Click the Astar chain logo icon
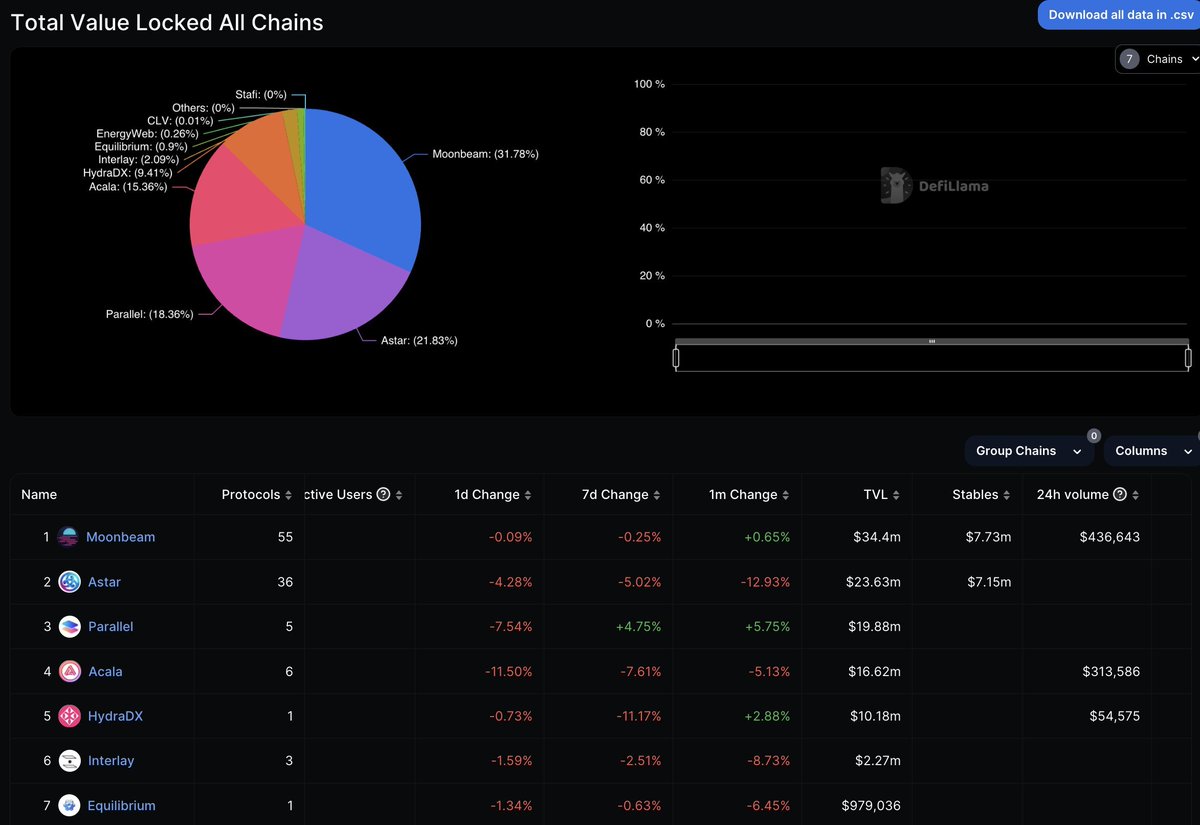The width and height of the screenshot is (1200, 825). pyautogui.click(x=69, y=582)
